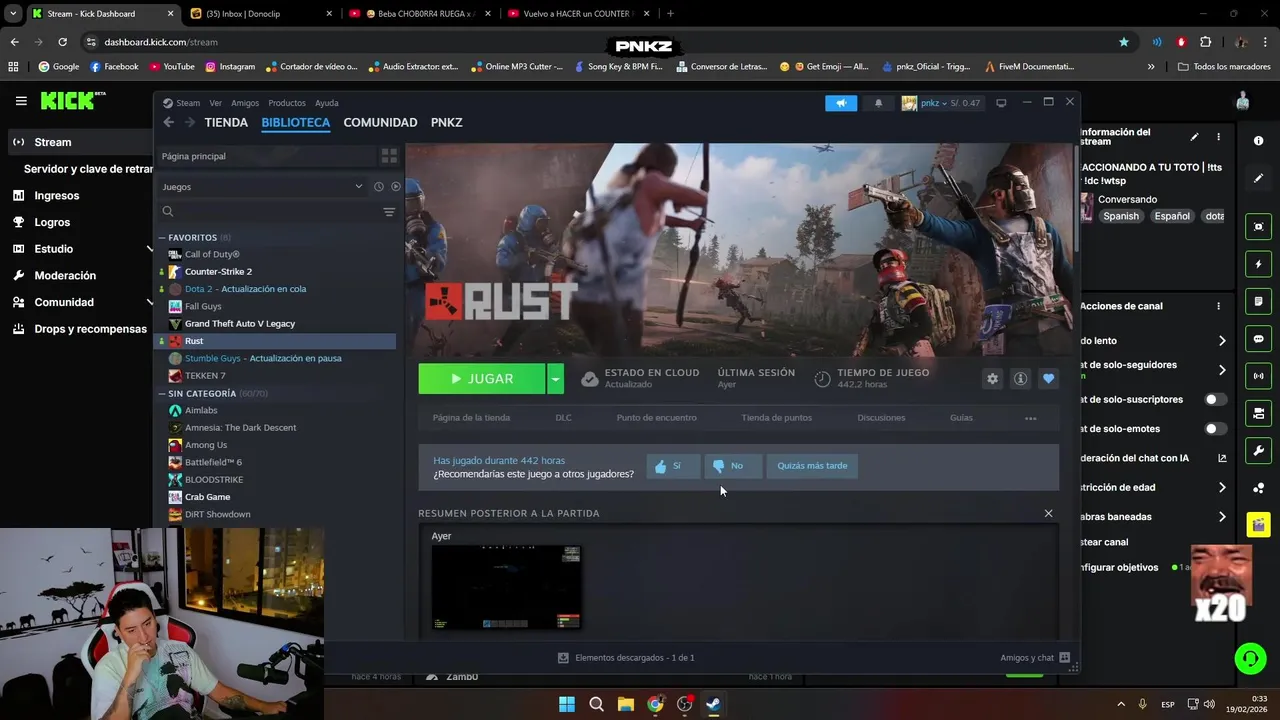Click Kick sidebar chat bubble icon

(1258, 339)
